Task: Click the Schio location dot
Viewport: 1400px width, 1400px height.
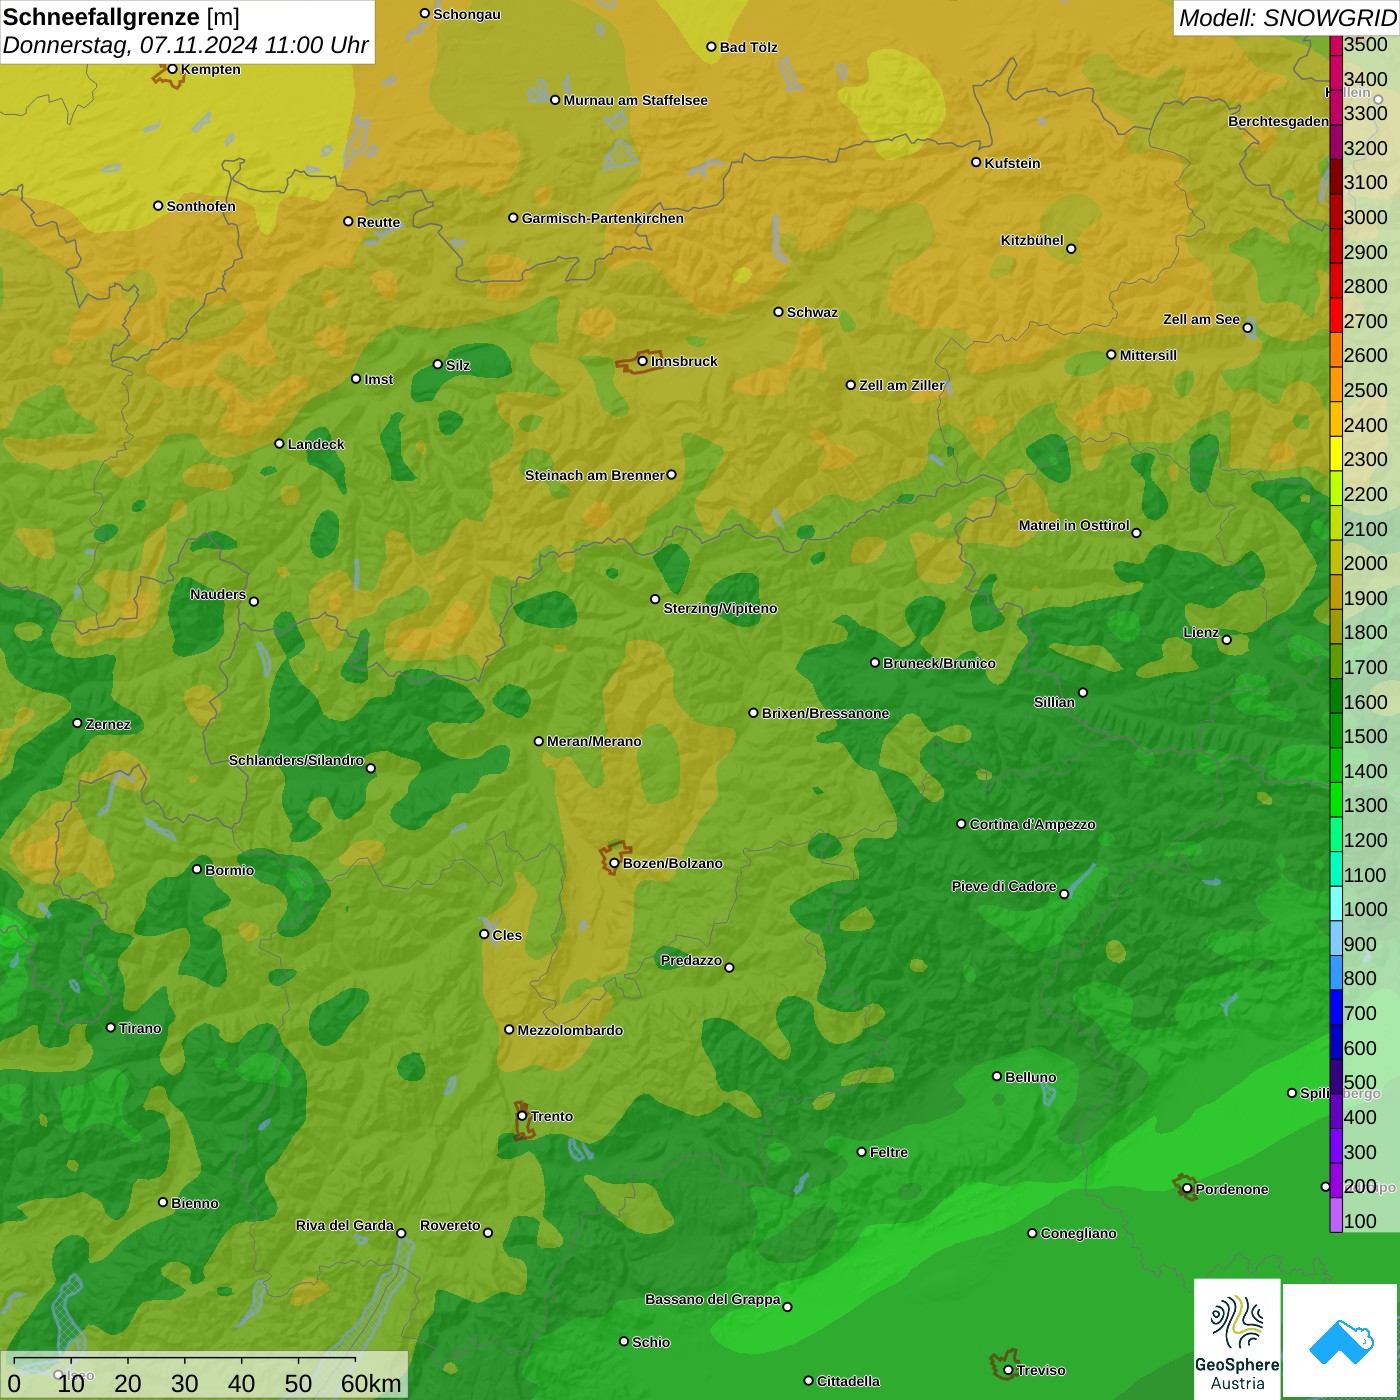Action: (624, 1341)
